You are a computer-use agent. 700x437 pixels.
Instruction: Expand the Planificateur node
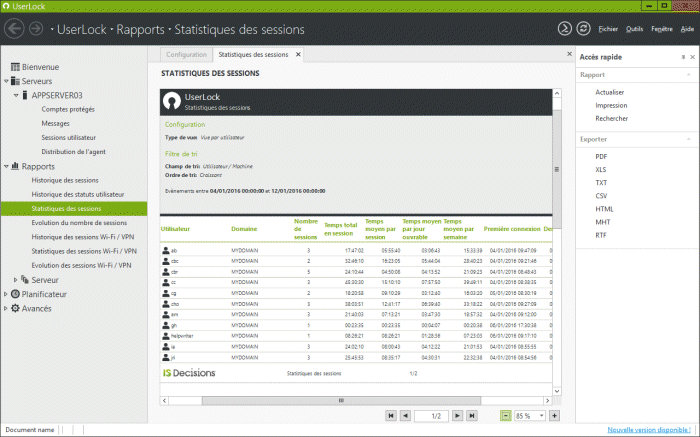click(5, 294)
